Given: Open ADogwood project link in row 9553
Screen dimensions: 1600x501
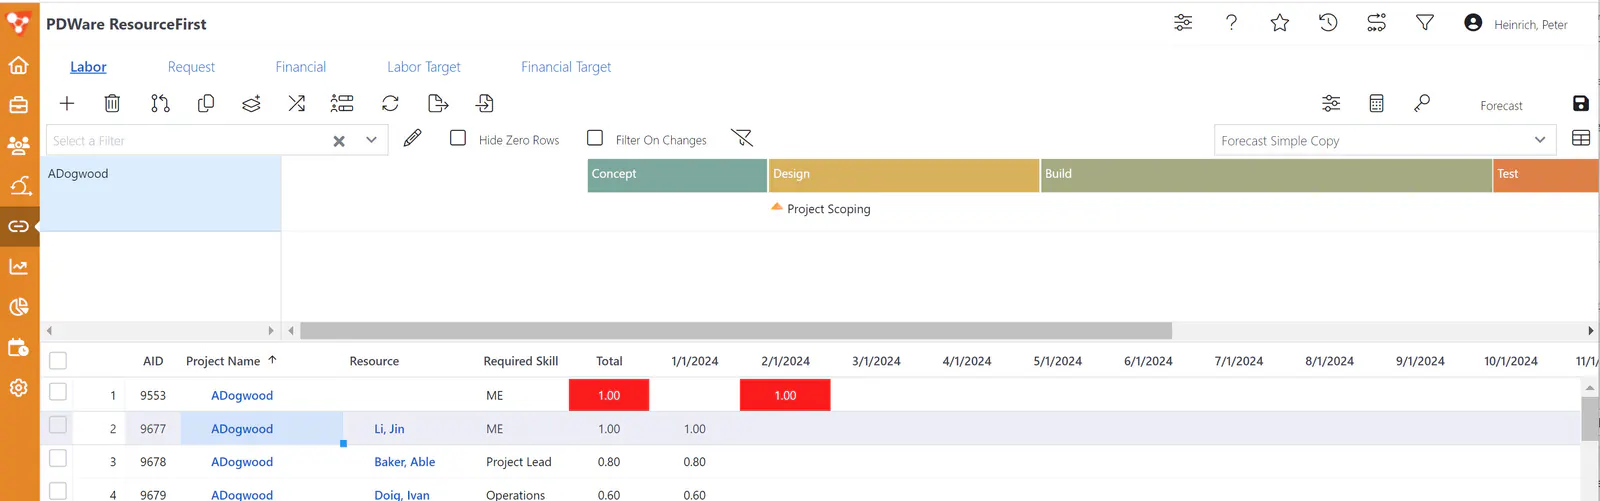Looking at the screenshot, I should point(242,396).
